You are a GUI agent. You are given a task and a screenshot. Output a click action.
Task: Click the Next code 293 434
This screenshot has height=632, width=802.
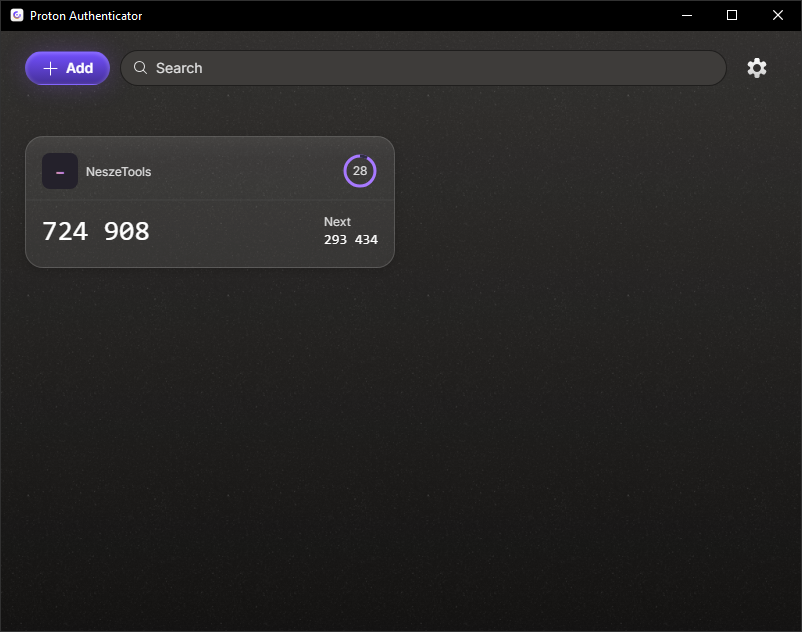(351, 239)
